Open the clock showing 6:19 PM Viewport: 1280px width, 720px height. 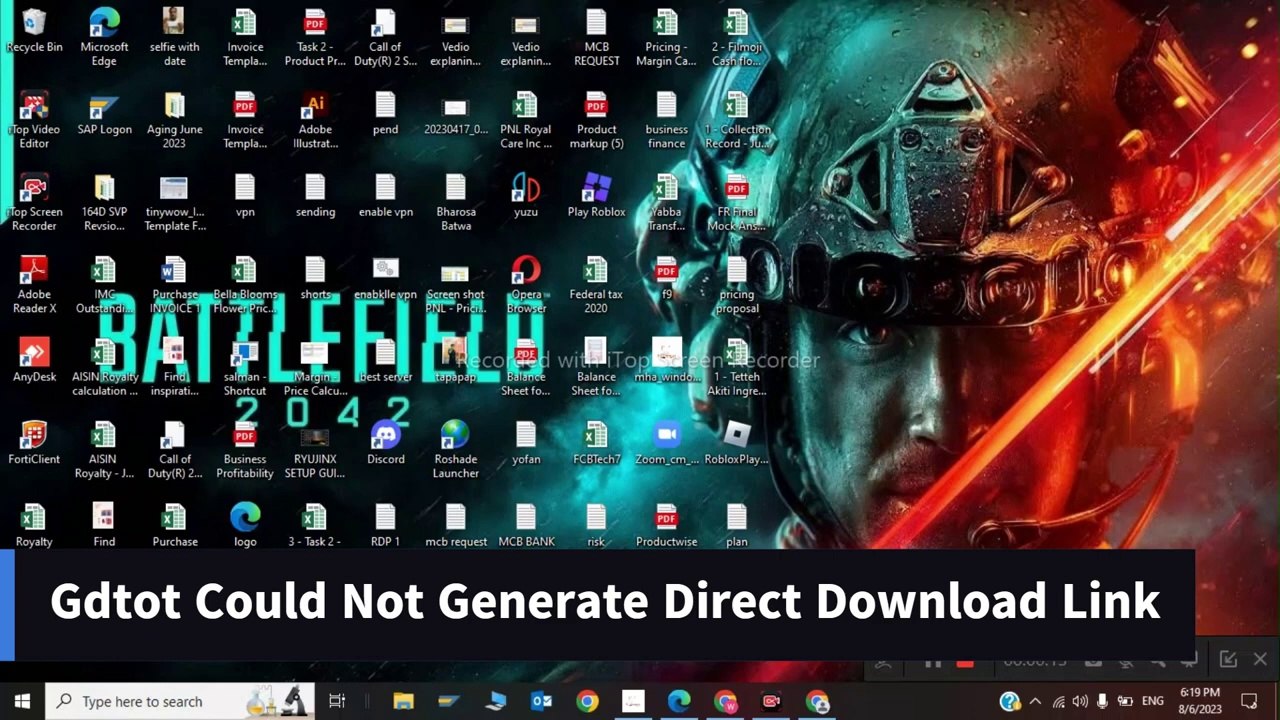tap(1200, 701)
